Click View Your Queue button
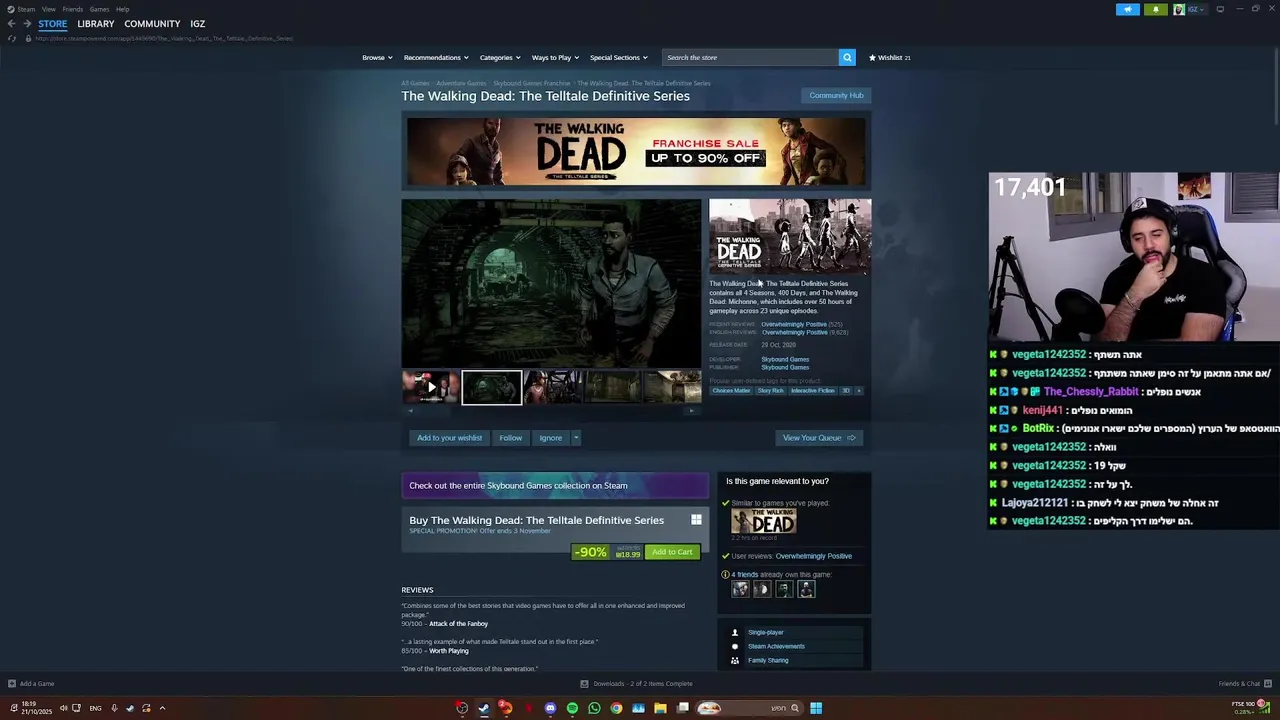Screen dimensions: 1280x720 (x=819, y=438)
